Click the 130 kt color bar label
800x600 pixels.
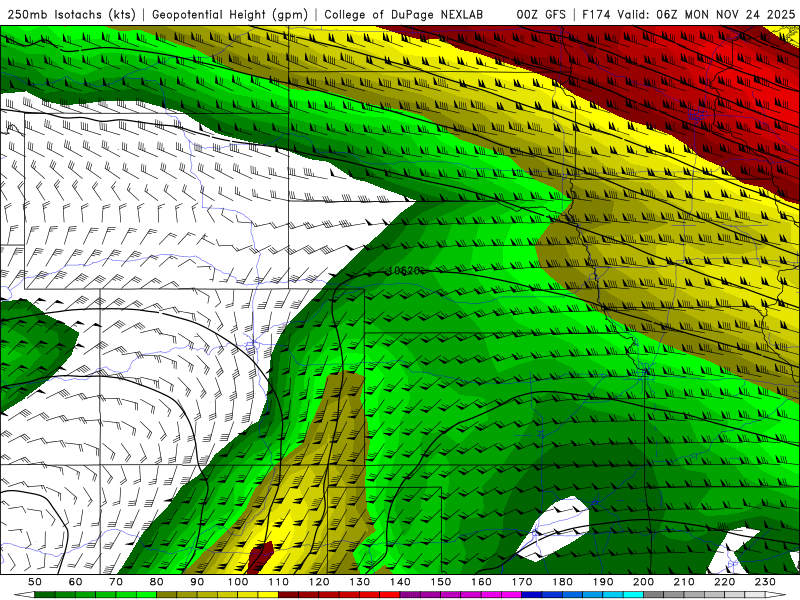point(359,582)
